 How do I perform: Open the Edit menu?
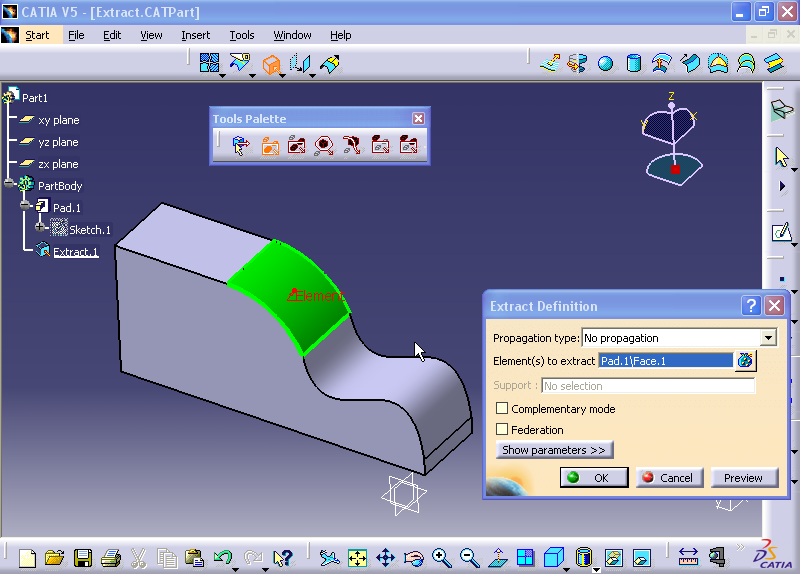click(x=112, y=35)
